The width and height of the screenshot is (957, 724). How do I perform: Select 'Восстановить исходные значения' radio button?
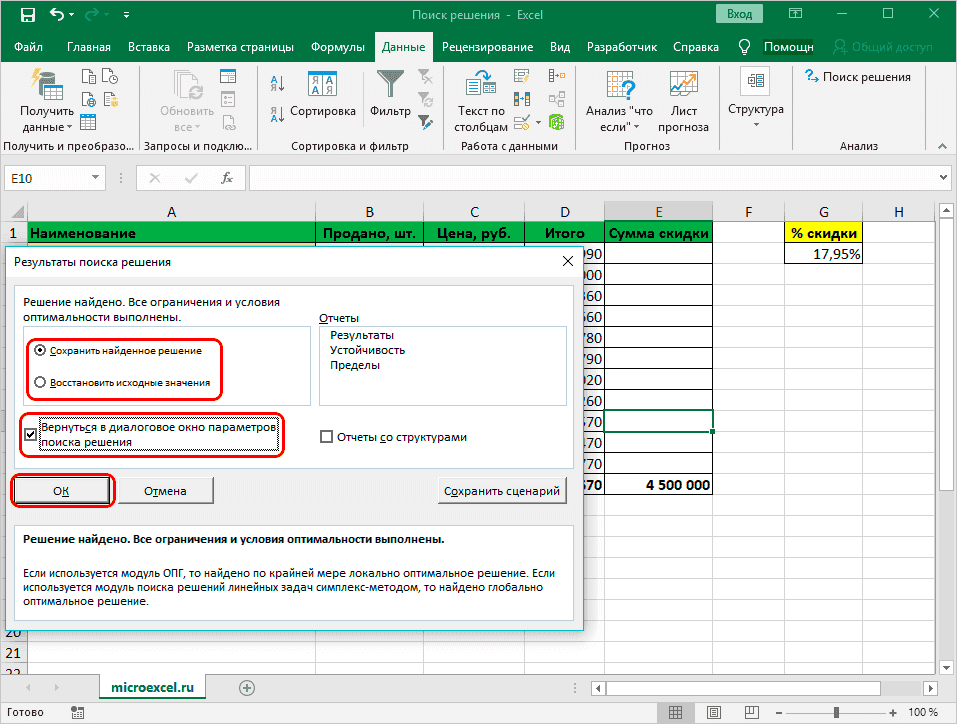(x=40, y=382)
